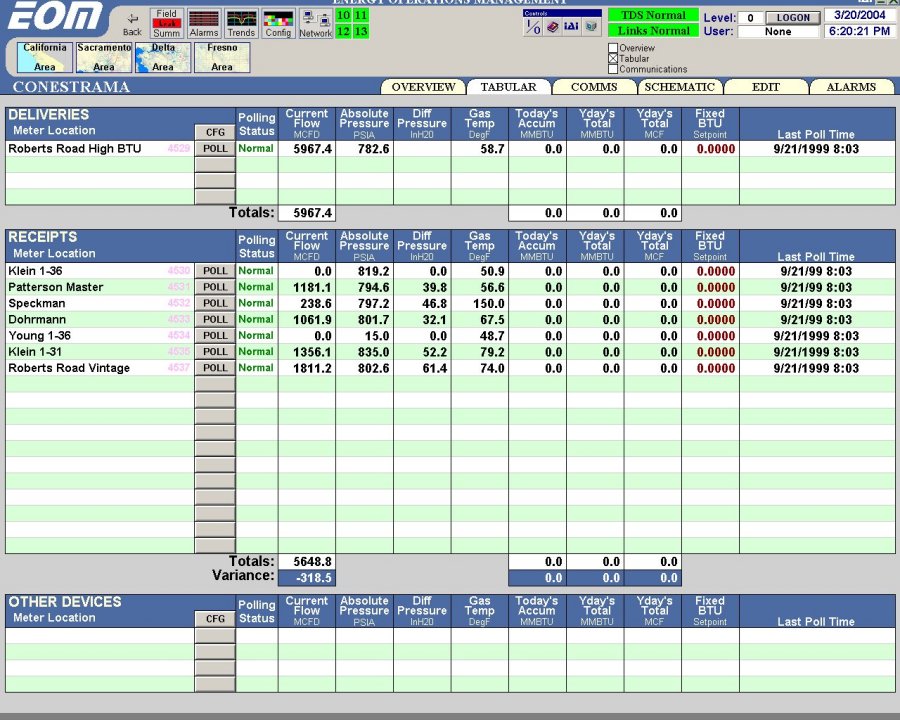Viewport: 900px width, 720px height.
Task: Open the Field Leak Summ panel
Action: (165, 22)
